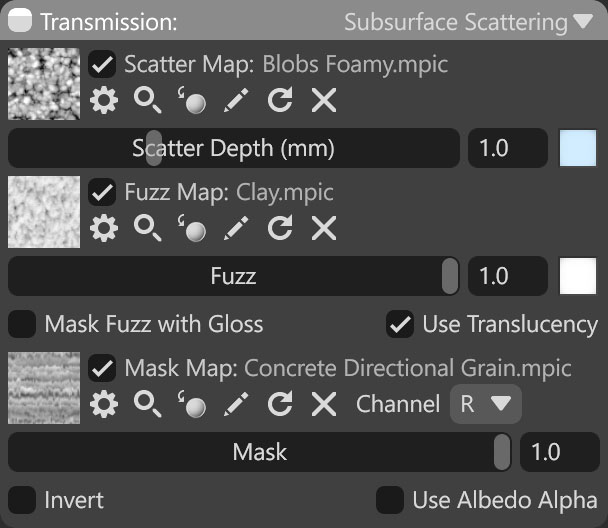This screenshot has width=608, height=528.
Task: Open Subsurface Scattering transmission dropdown
Action: 468,22
